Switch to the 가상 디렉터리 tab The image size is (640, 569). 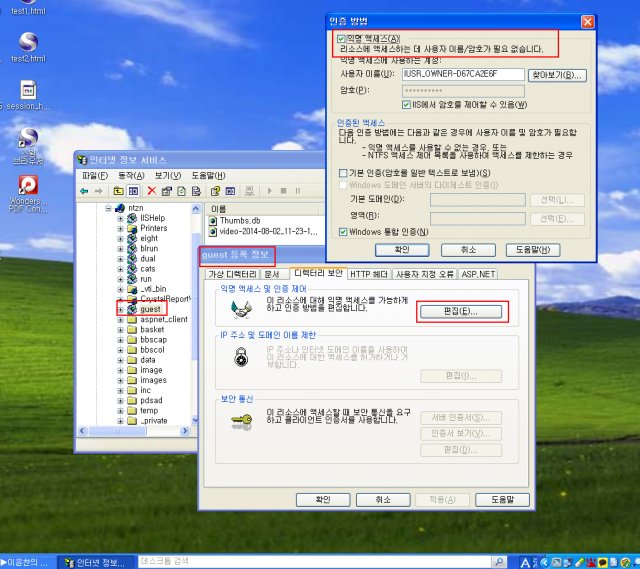click(x=232, y=274)
